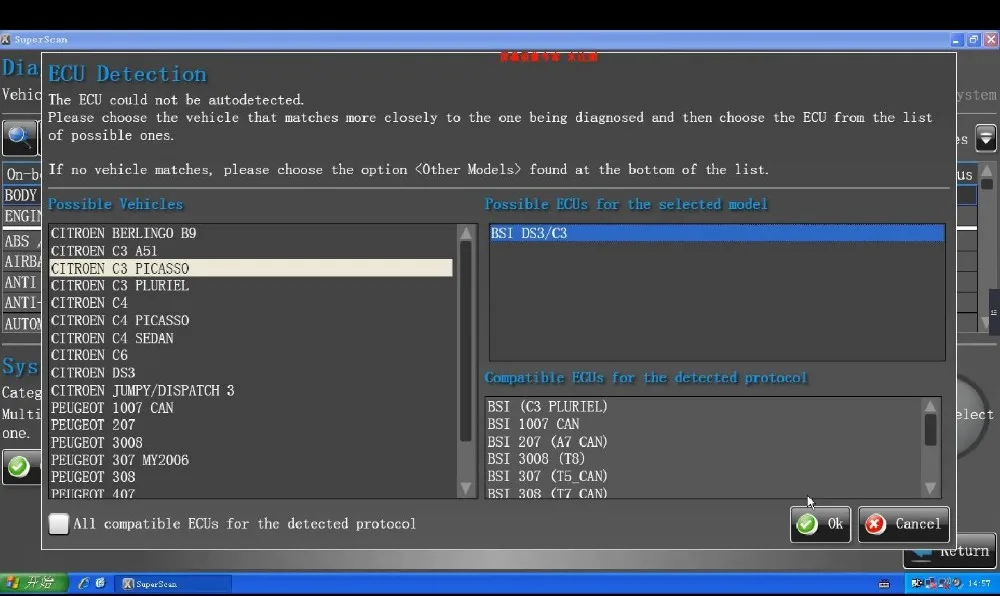
Task: Click the keyboard icon in system tray
Action: tap(884, 583)
